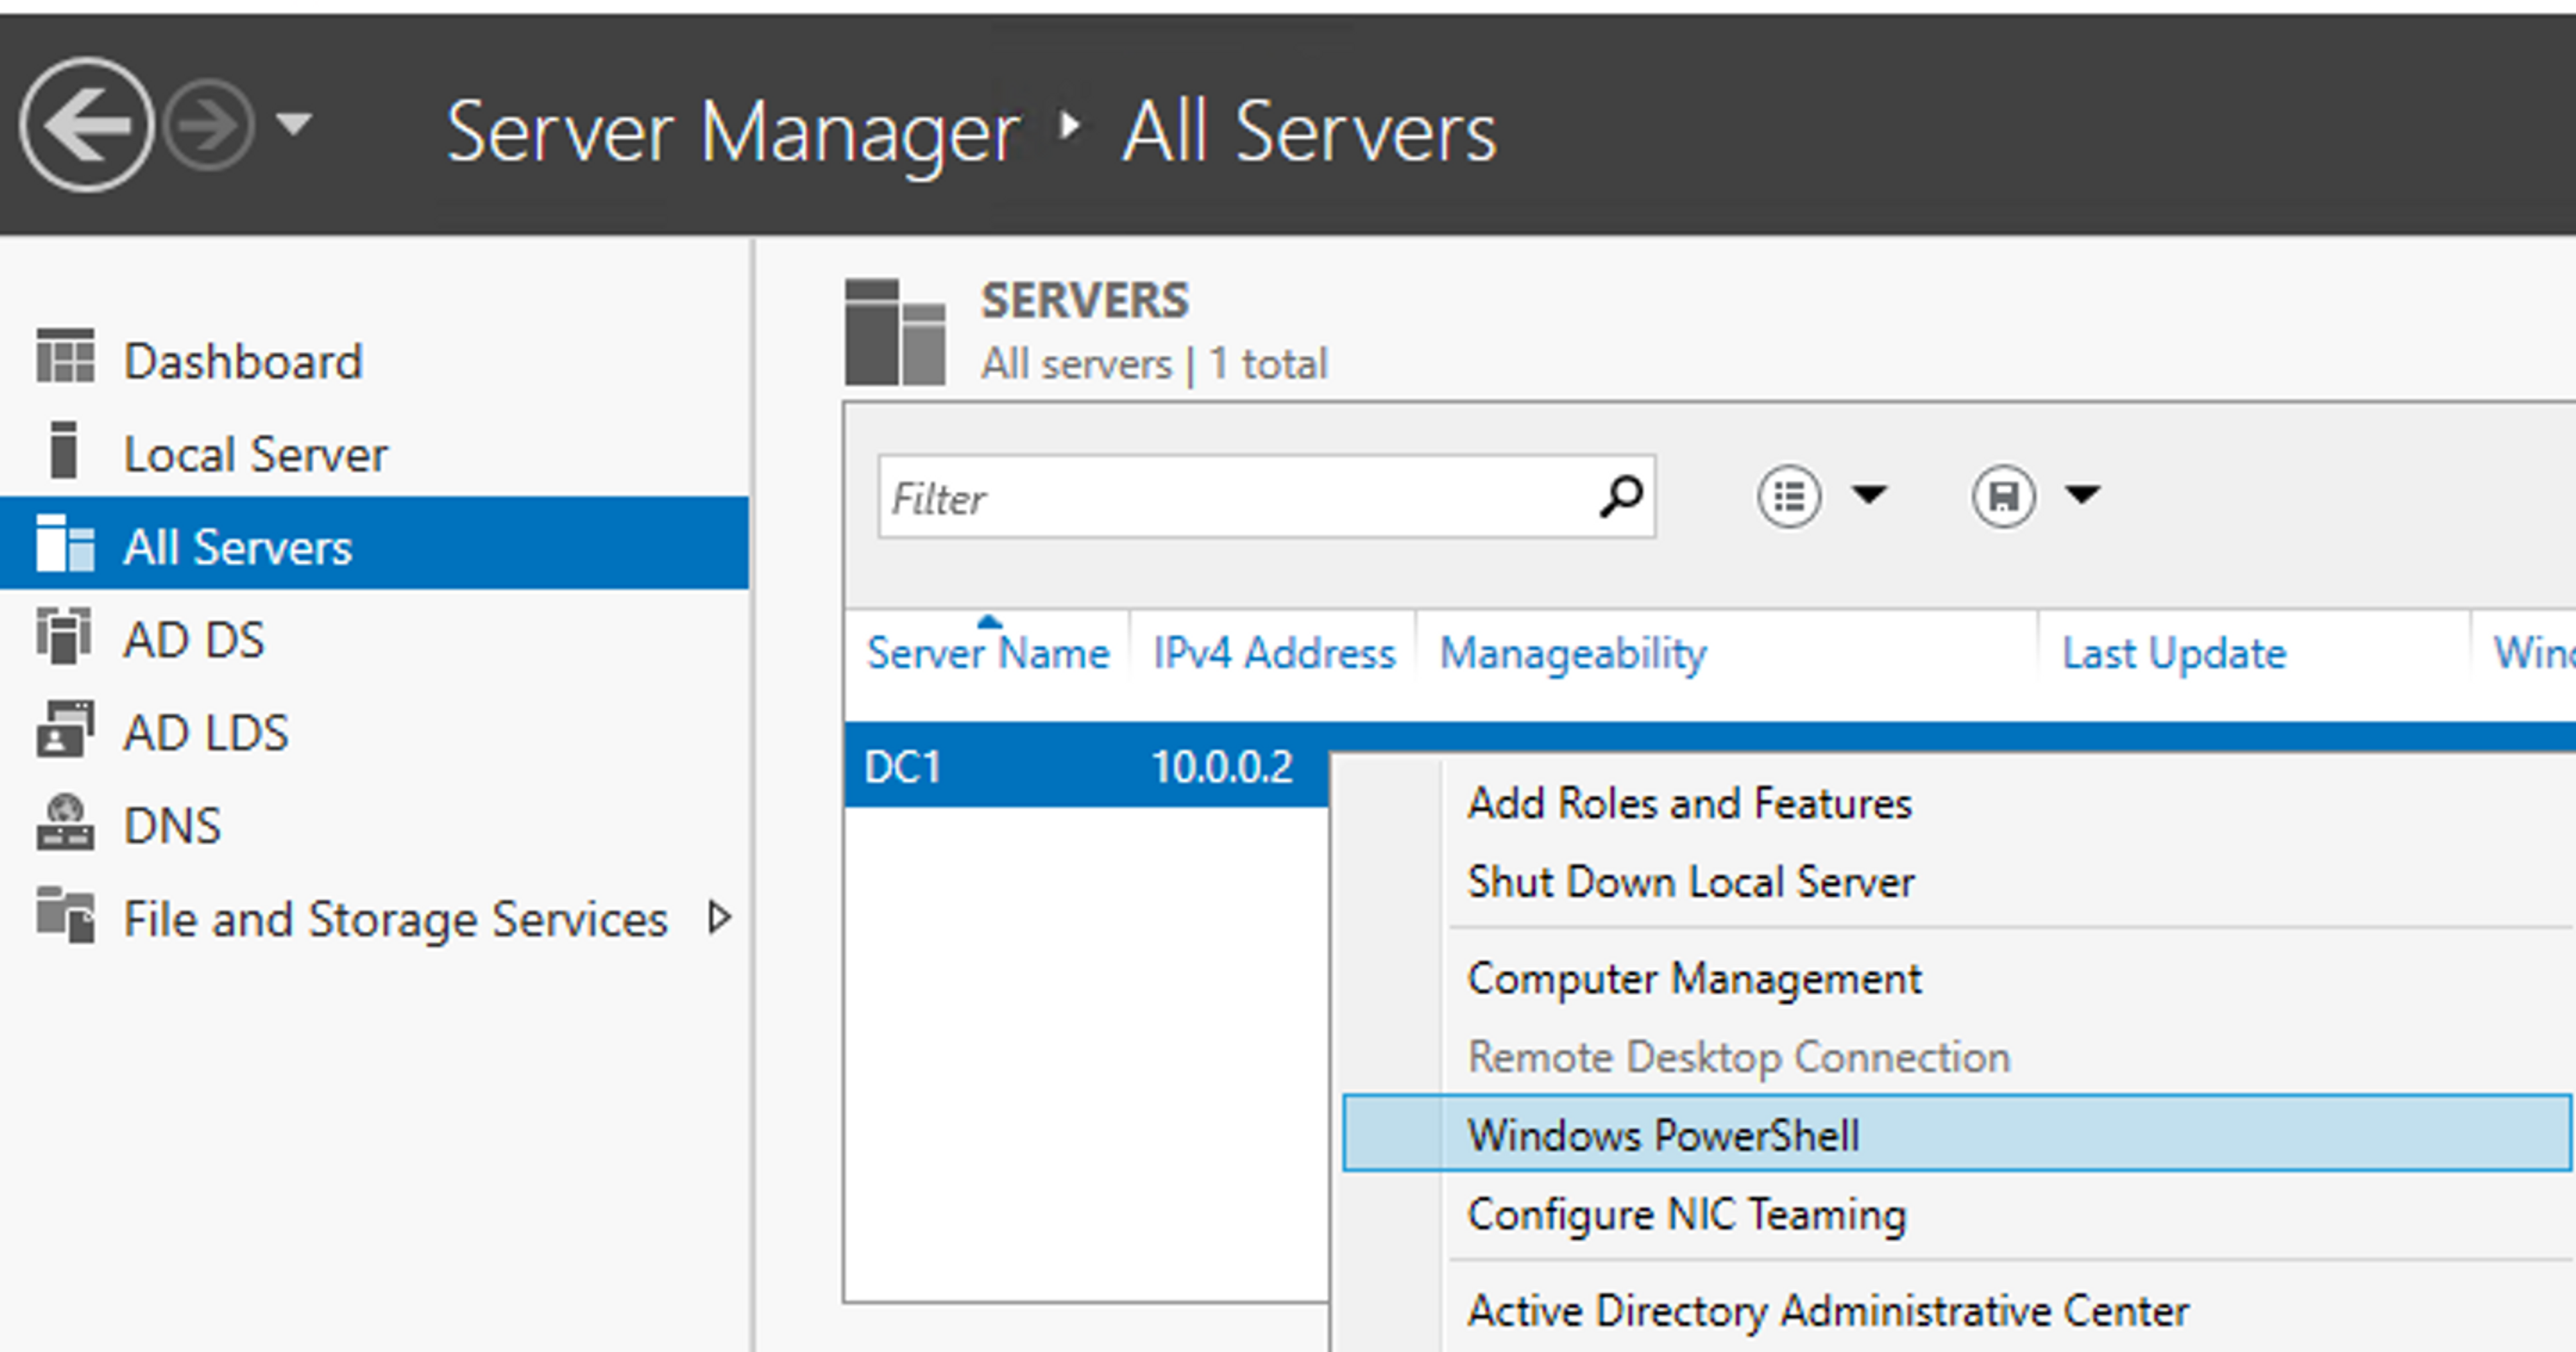
Task: Click the back navigation arrow button
Action: pos(86,125)
